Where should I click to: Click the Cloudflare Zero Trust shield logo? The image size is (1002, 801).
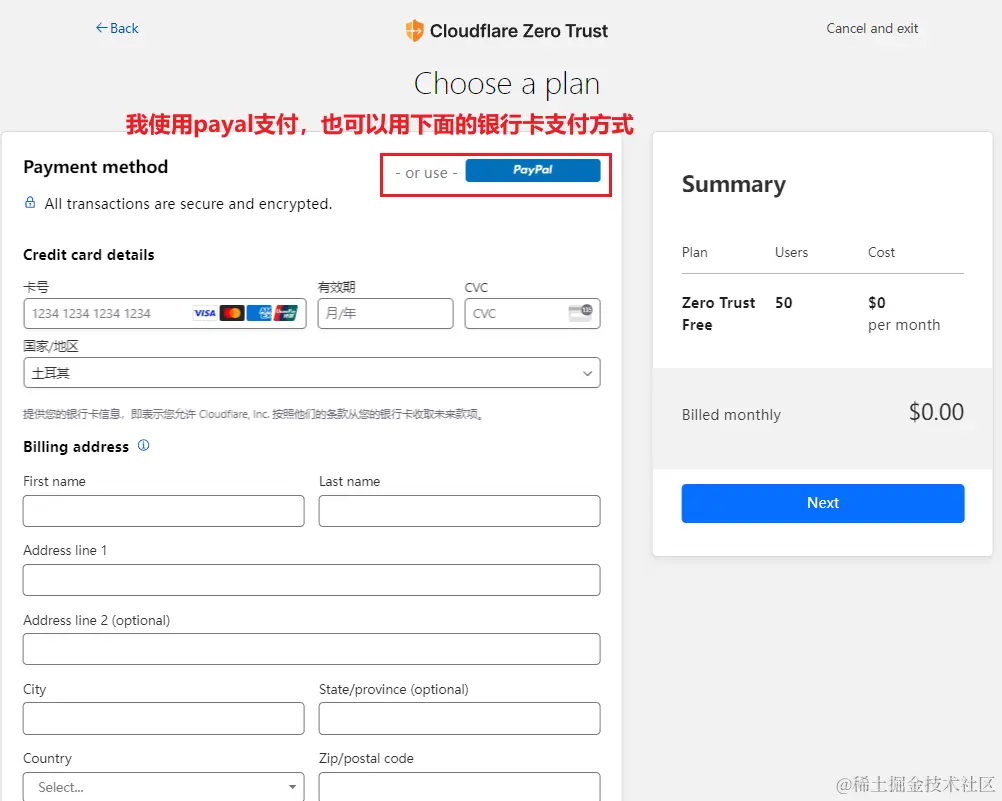click(x=414, y=30)
